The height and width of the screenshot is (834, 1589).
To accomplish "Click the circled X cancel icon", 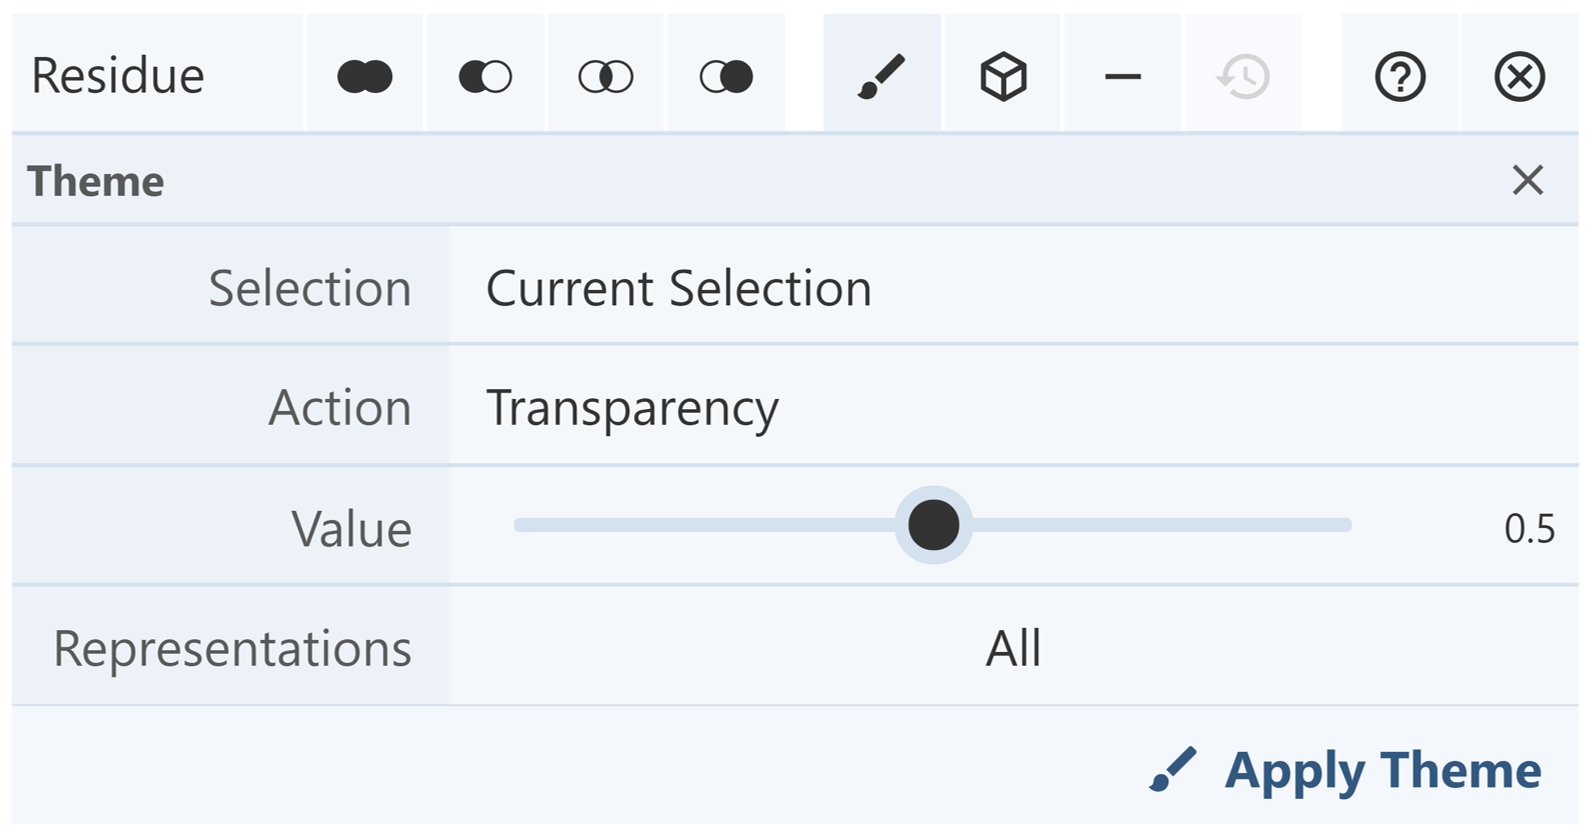I will pos(1520,76).
